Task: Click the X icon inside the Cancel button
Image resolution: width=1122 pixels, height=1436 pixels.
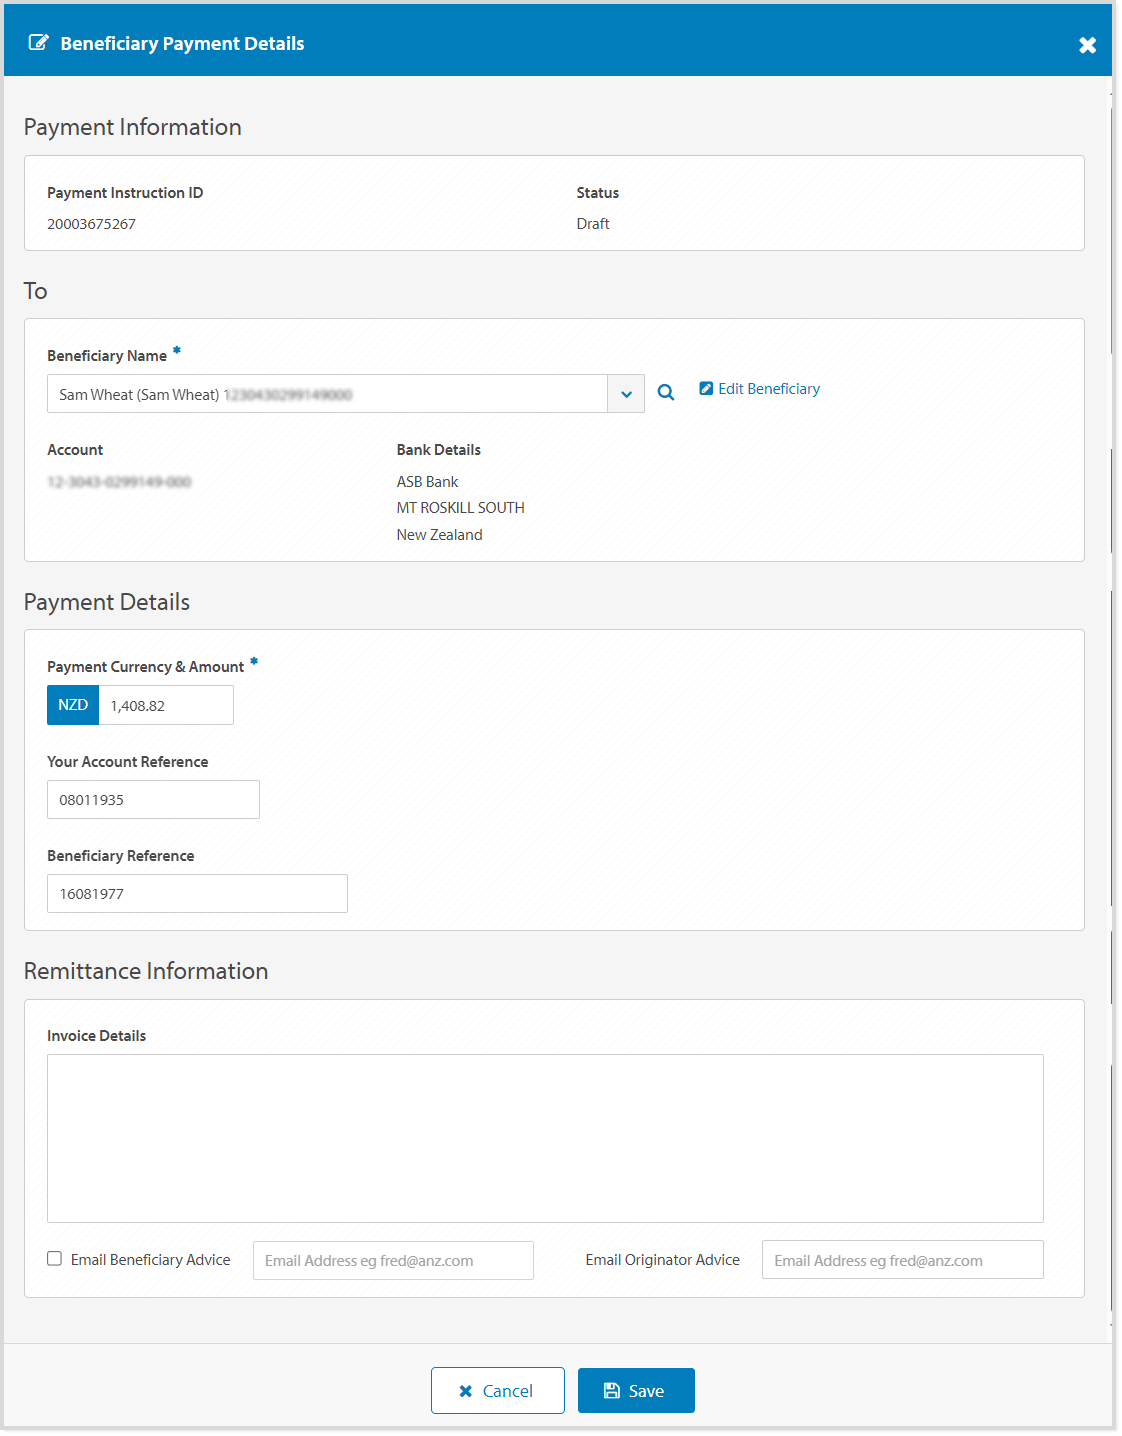Action: click(464, 1390)
